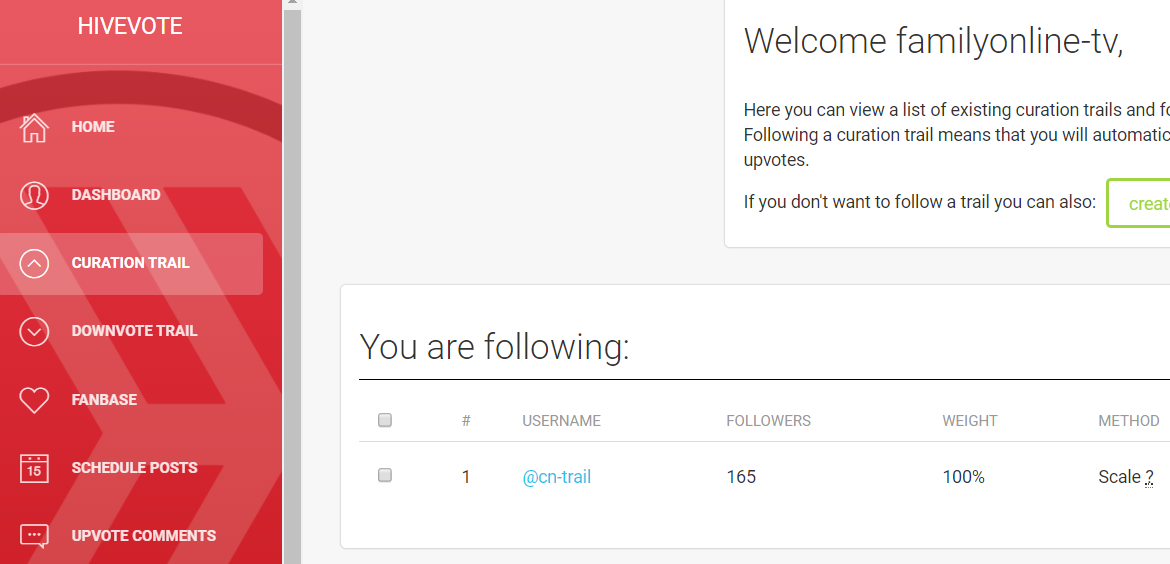Click the HIVEVOTE logo title

130,27
